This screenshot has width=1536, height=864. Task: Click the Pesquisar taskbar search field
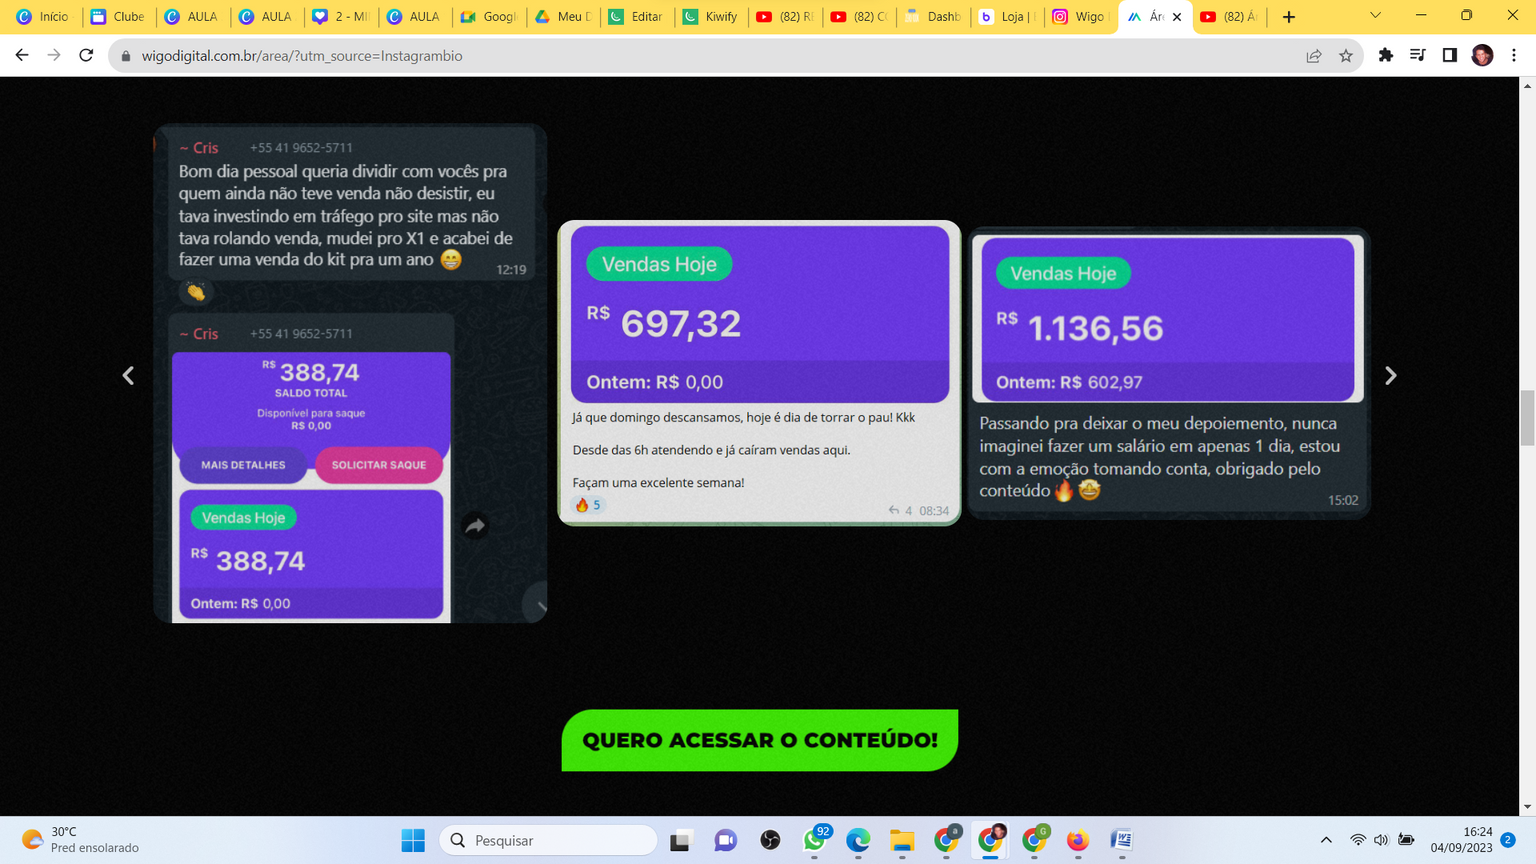point(548,840)
